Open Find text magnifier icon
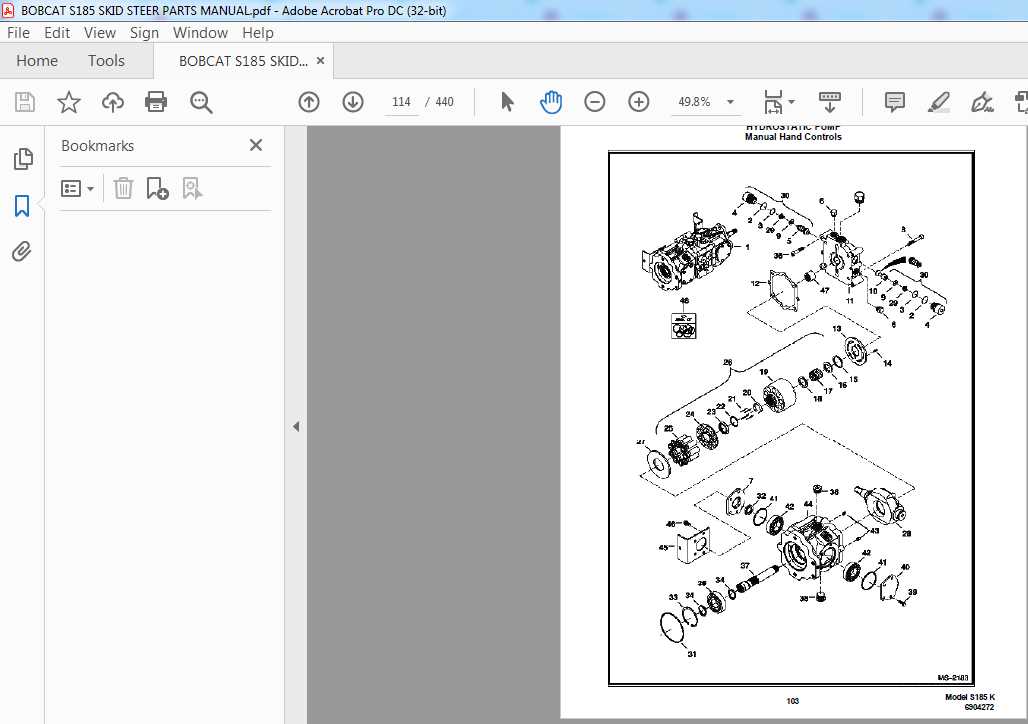The height and width of the screenshot is (724, 1028). coord(201,102)
